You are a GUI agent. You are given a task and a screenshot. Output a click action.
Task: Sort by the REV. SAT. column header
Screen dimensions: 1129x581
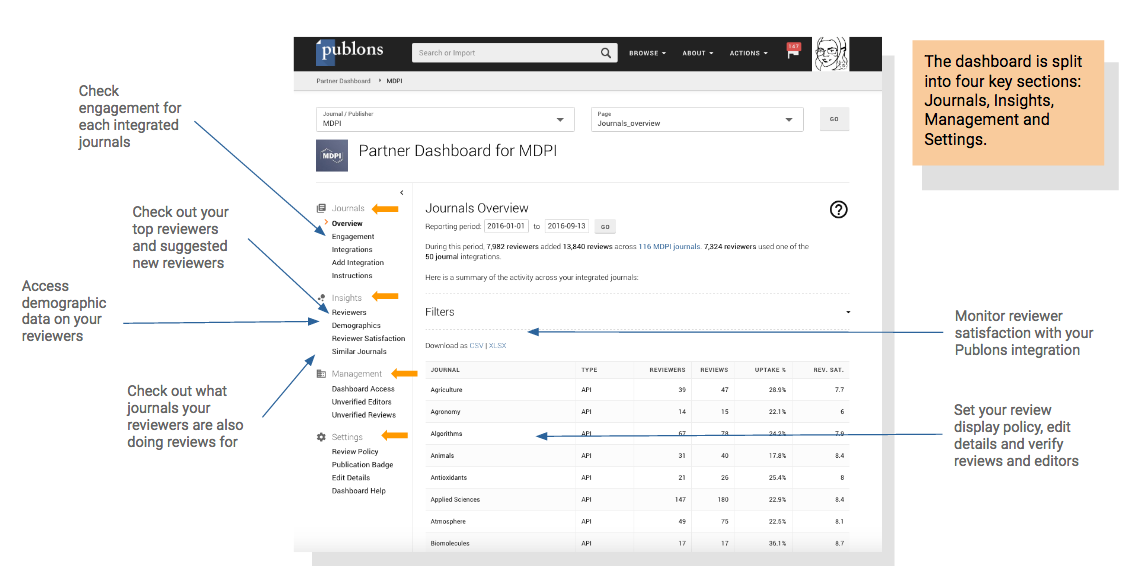tap(829, 369)
